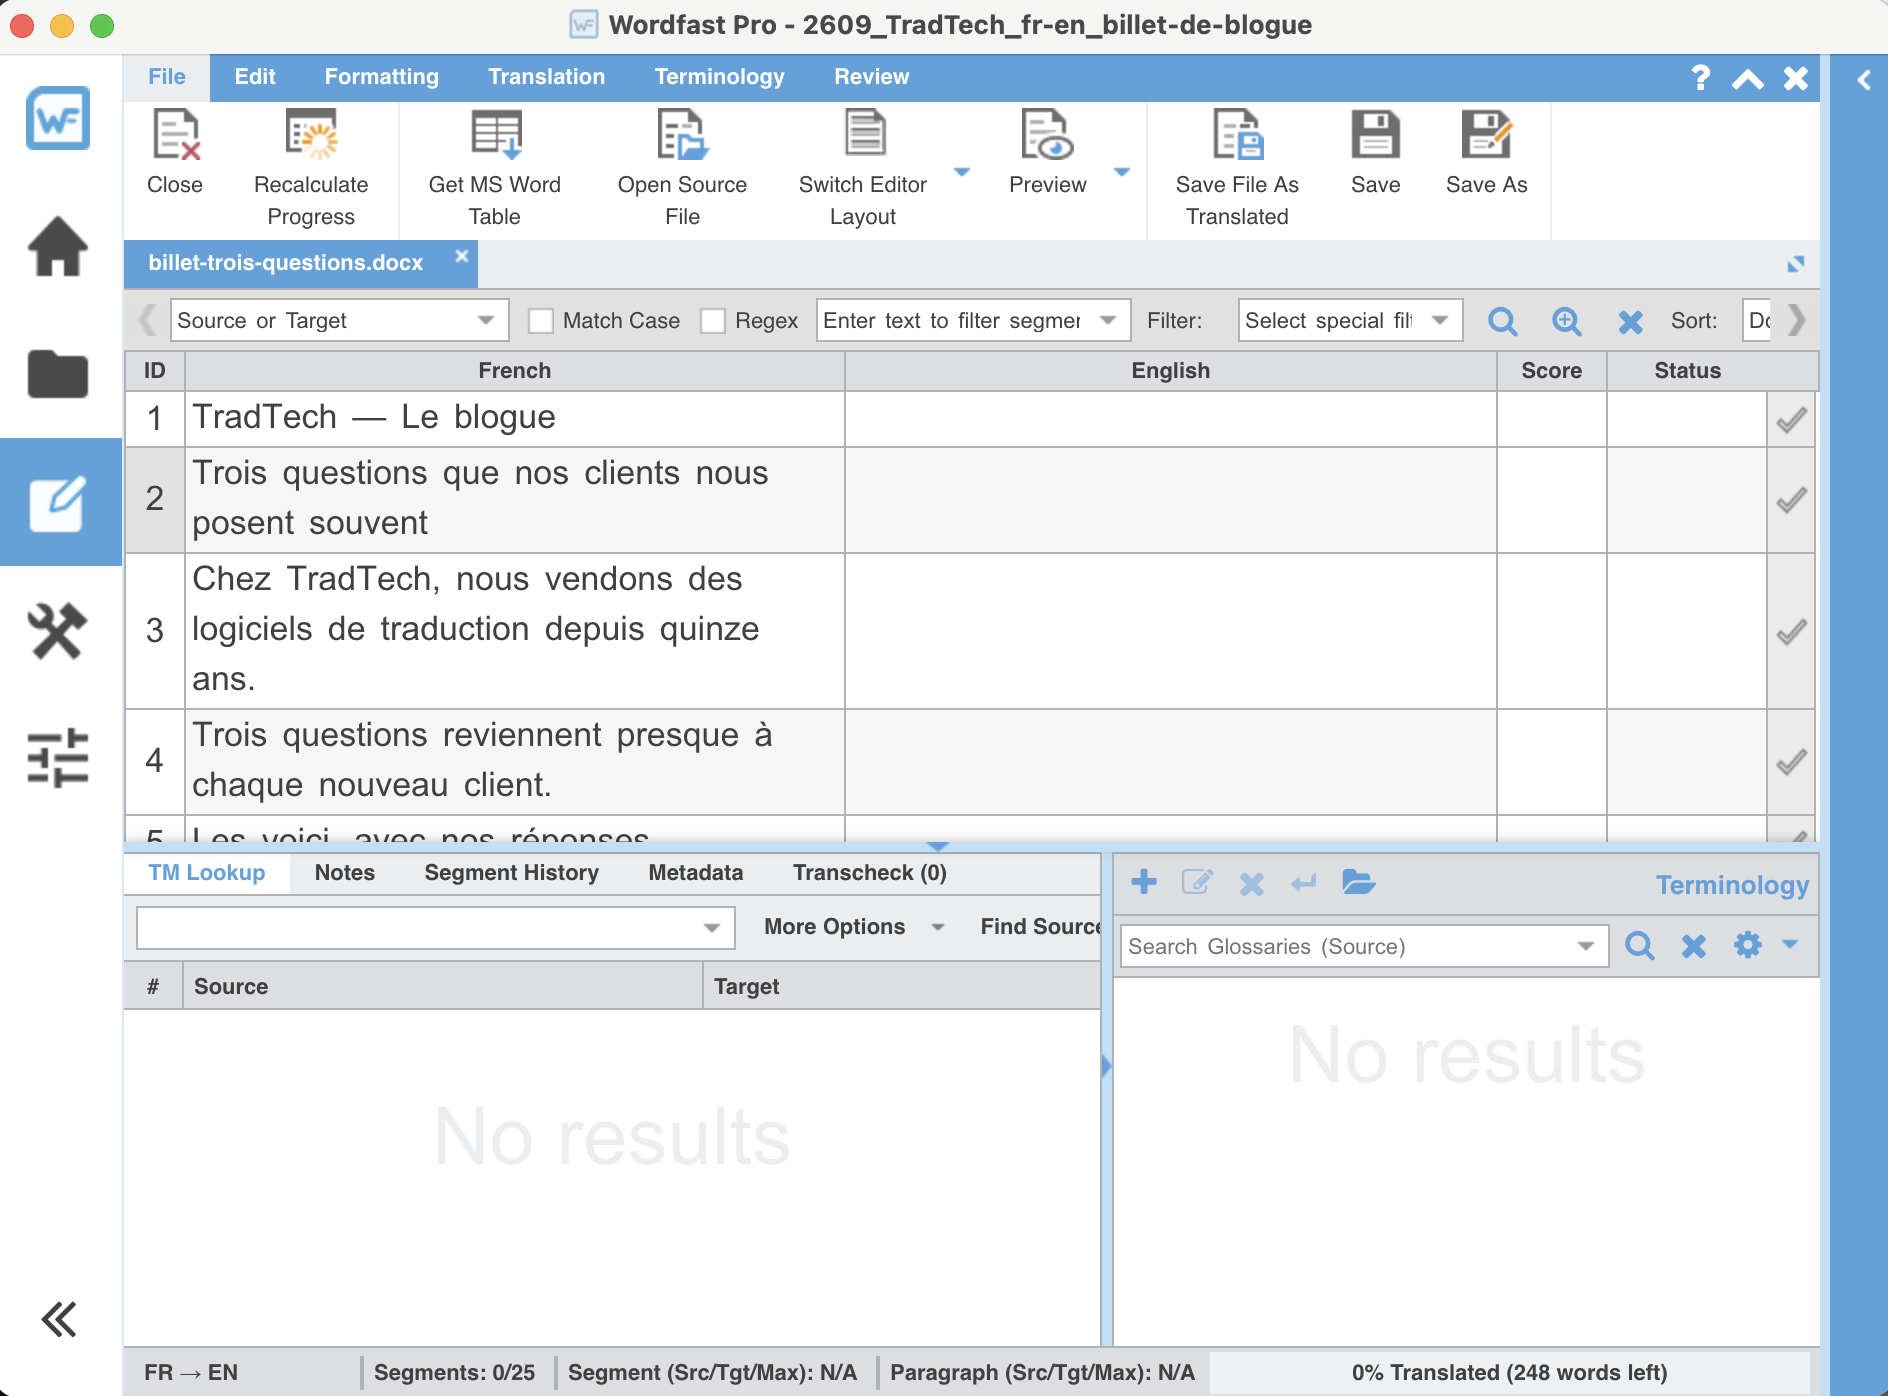Open the Edit ribbon tab
The width and height of the screenshot is (1888, 1396).
point(255,77)
